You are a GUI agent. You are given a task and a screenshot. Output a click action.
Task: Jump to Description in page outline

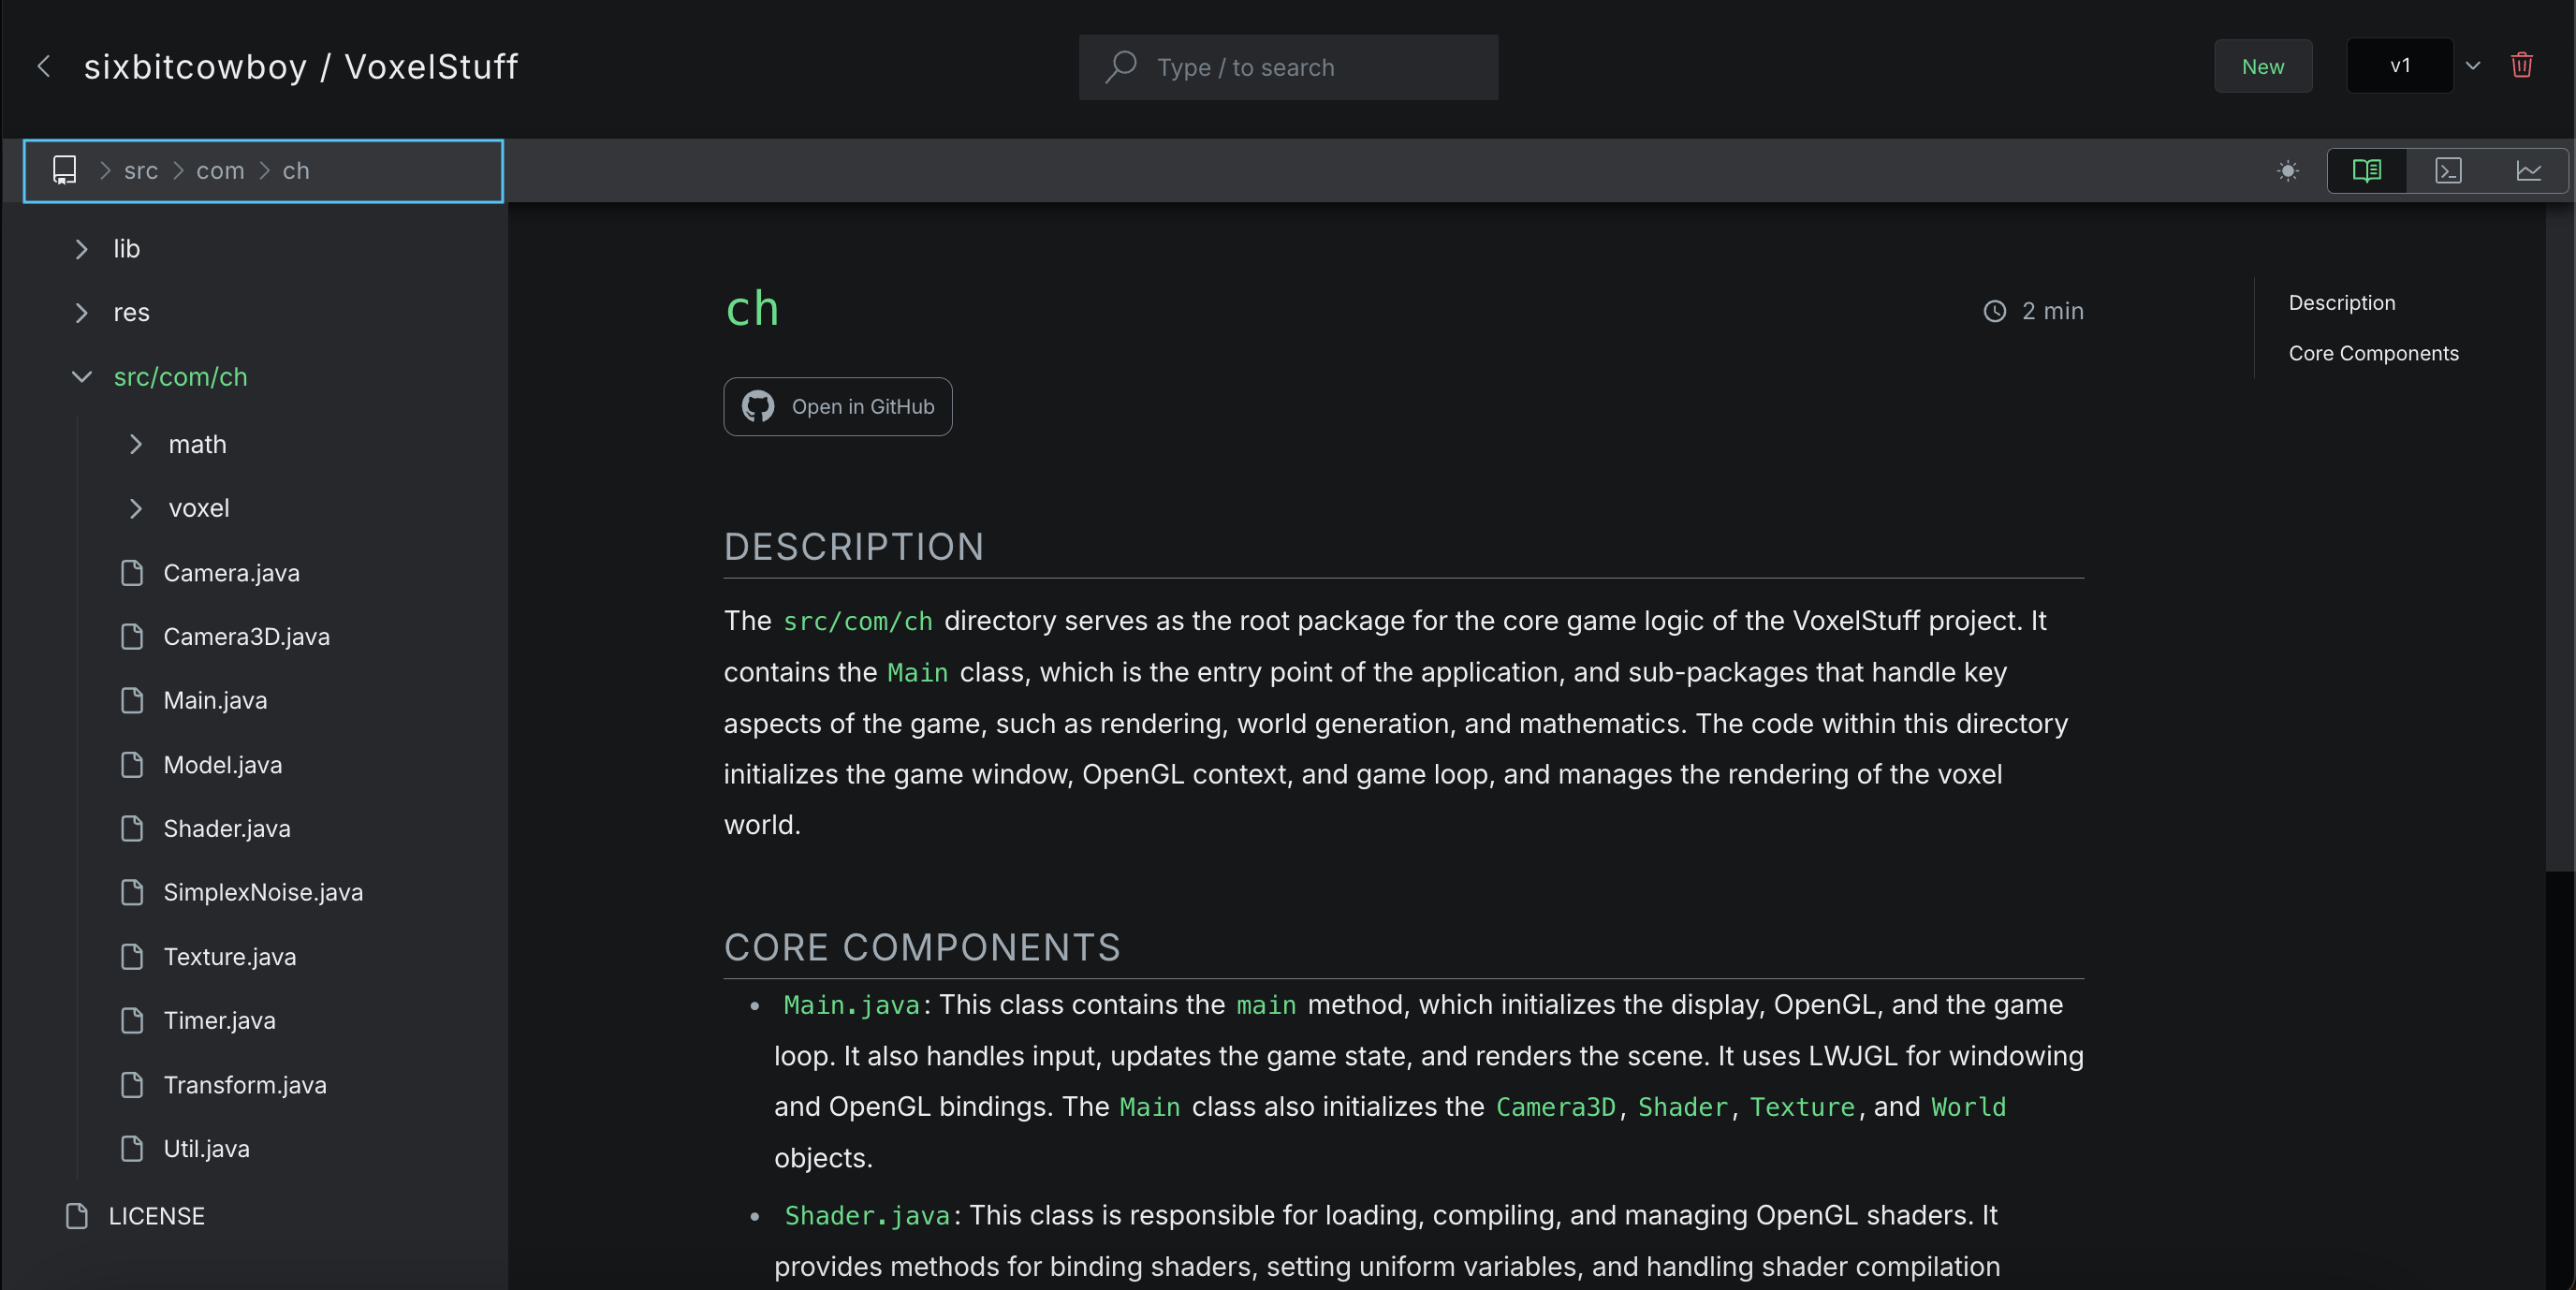2342,303
